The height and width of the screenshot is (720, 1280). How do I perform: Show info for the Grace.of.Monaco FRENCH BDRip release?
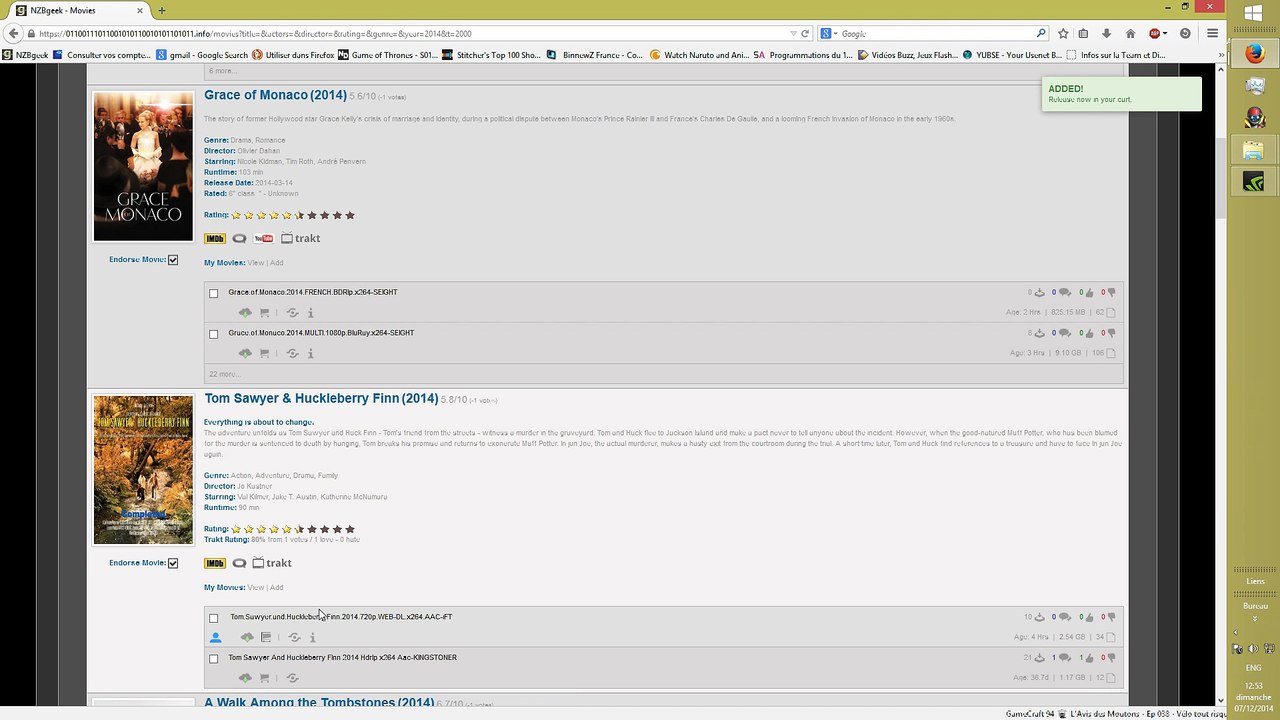[310, 312]
